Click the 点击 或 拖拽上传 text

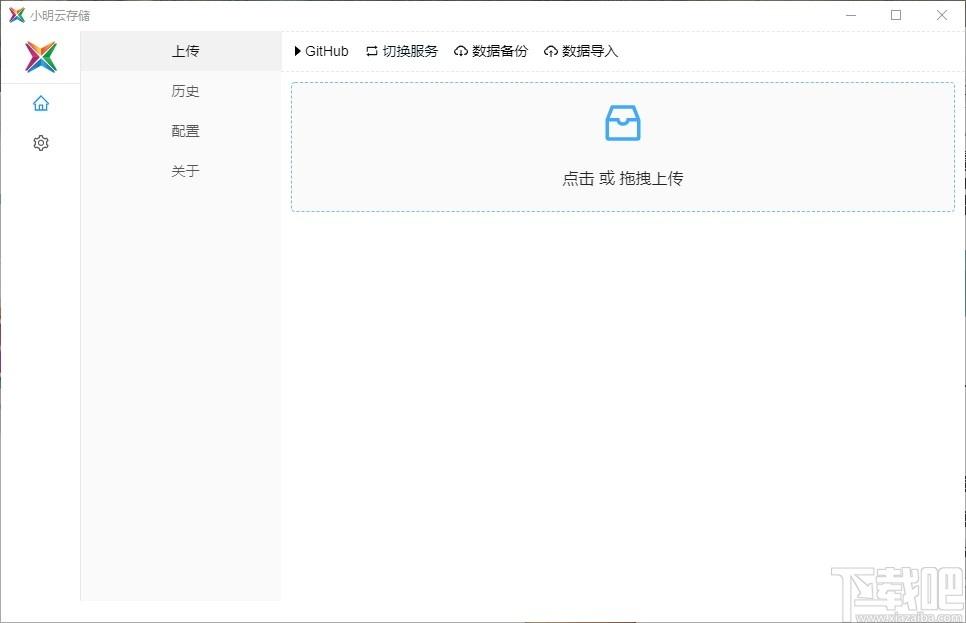click(623, 179)
